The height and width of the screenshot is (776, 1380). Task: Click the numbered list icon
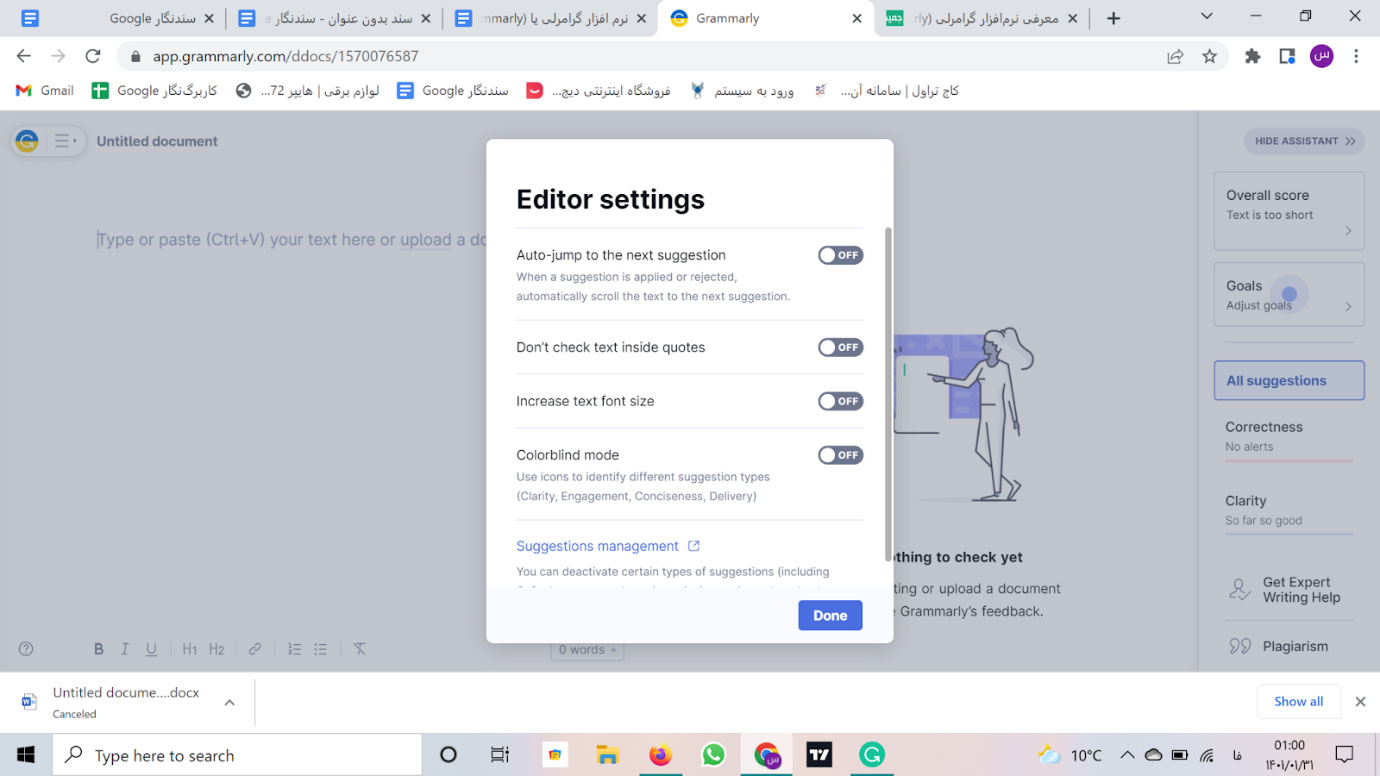point(294,649)
